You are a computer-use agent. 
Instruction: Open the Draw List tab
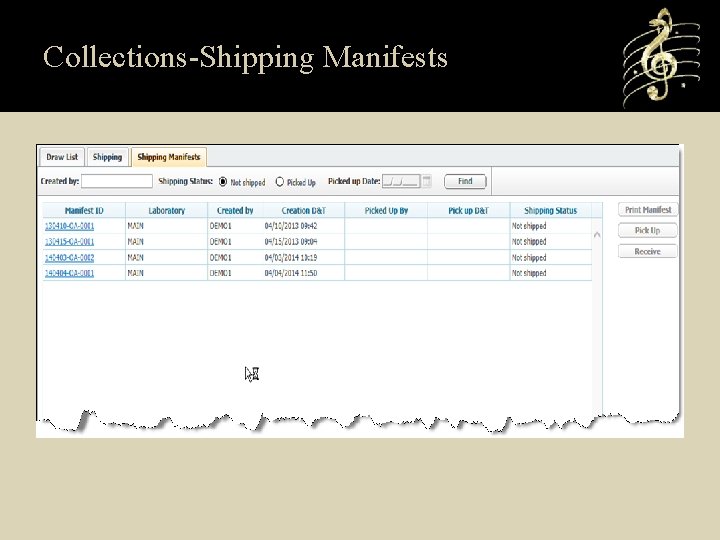coord(62,157)
